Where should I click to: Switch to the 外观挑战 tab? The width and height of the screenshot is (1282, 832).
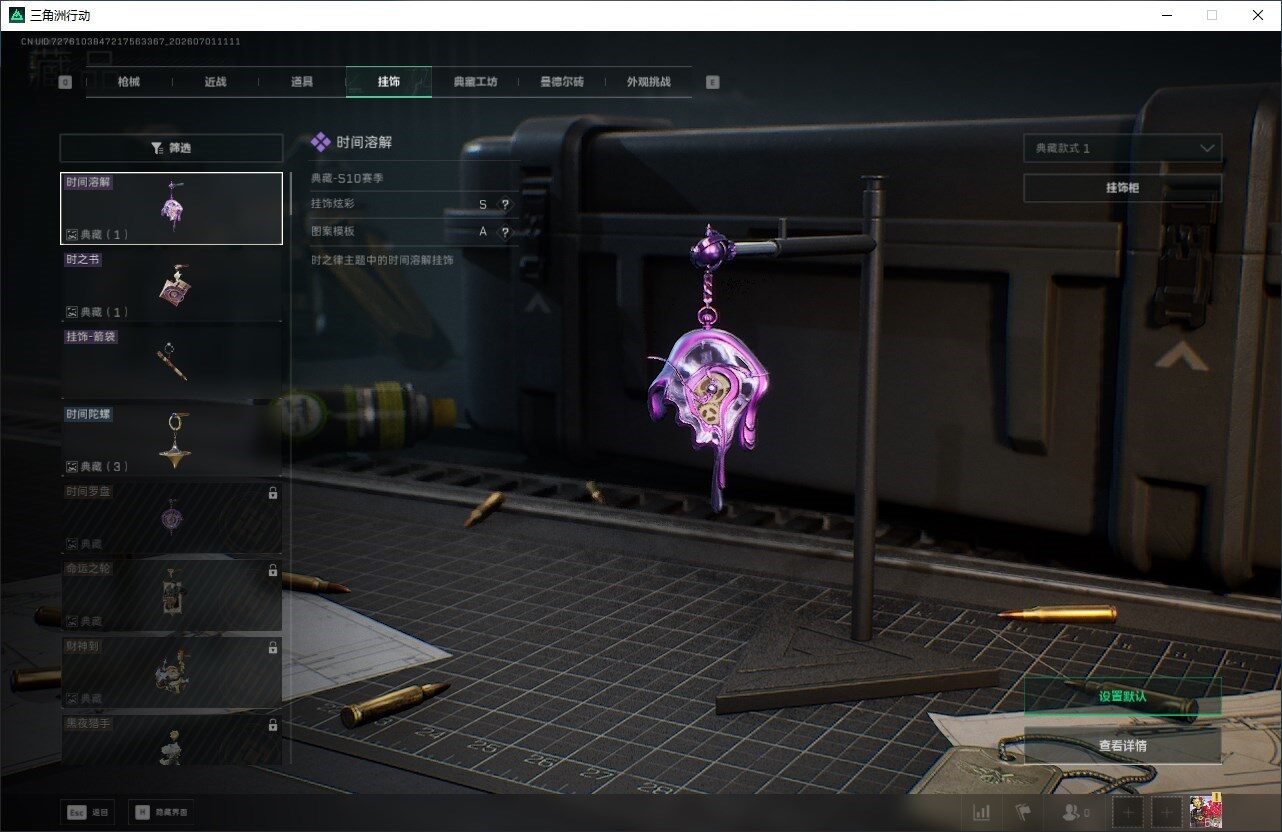click(x=648, y=82)
